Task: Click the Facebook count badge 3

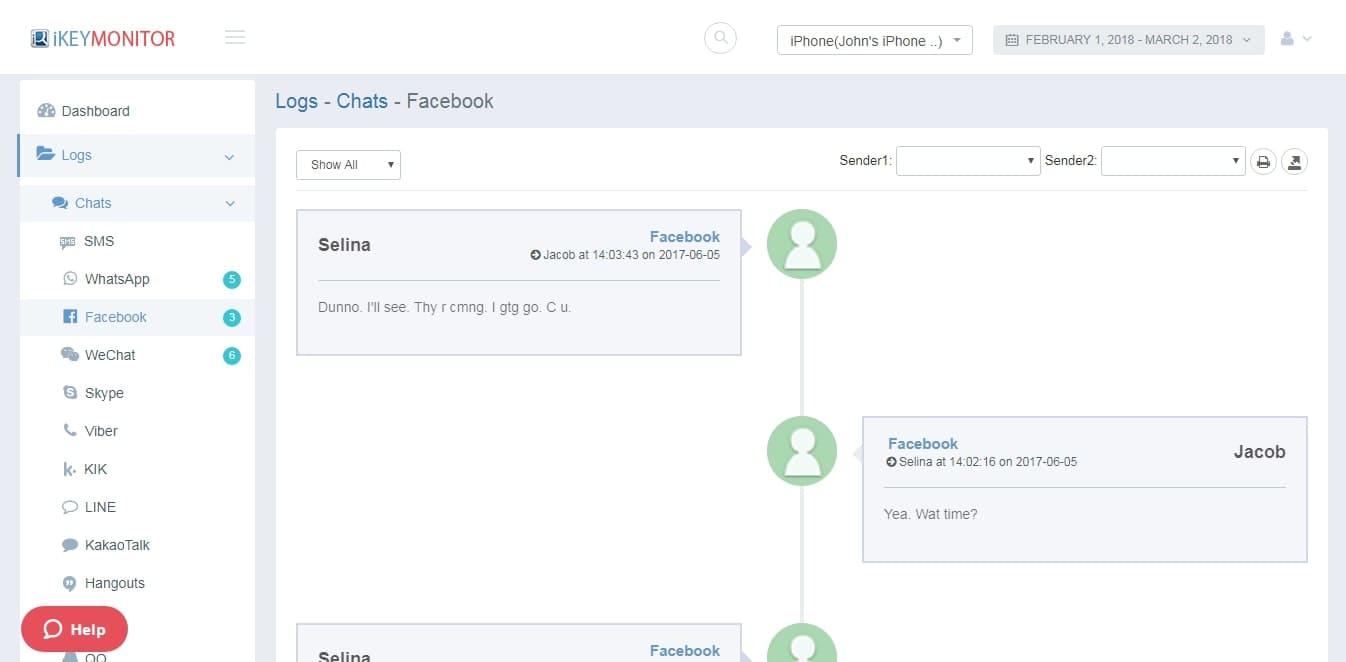Action: tap(232, 318)
